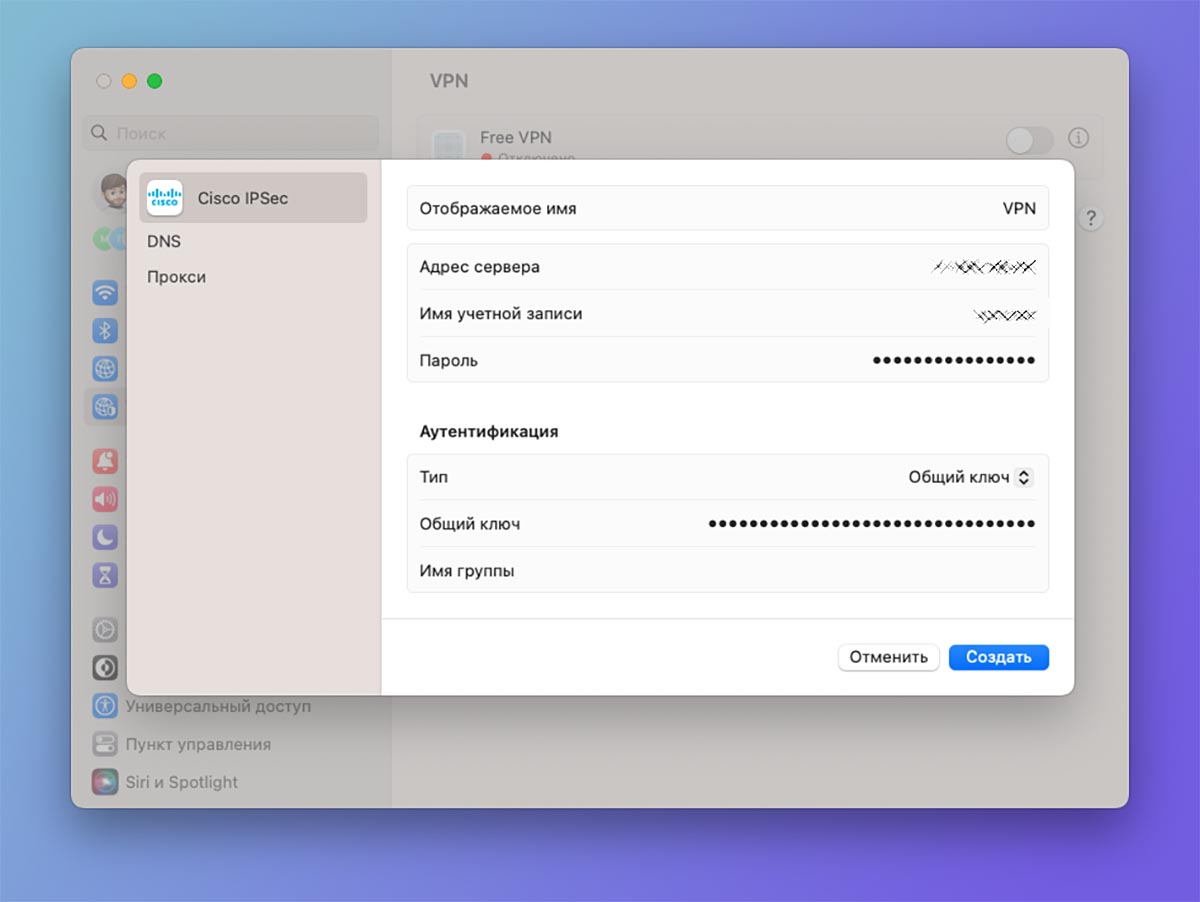Click the Cisco IPSec logo icon
The width and height of the screenshot is (1200, 902).
[165, 198]
